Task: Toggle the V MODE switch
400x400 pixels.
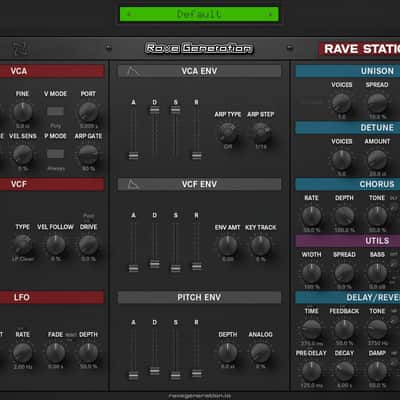Action: [56, 111]
